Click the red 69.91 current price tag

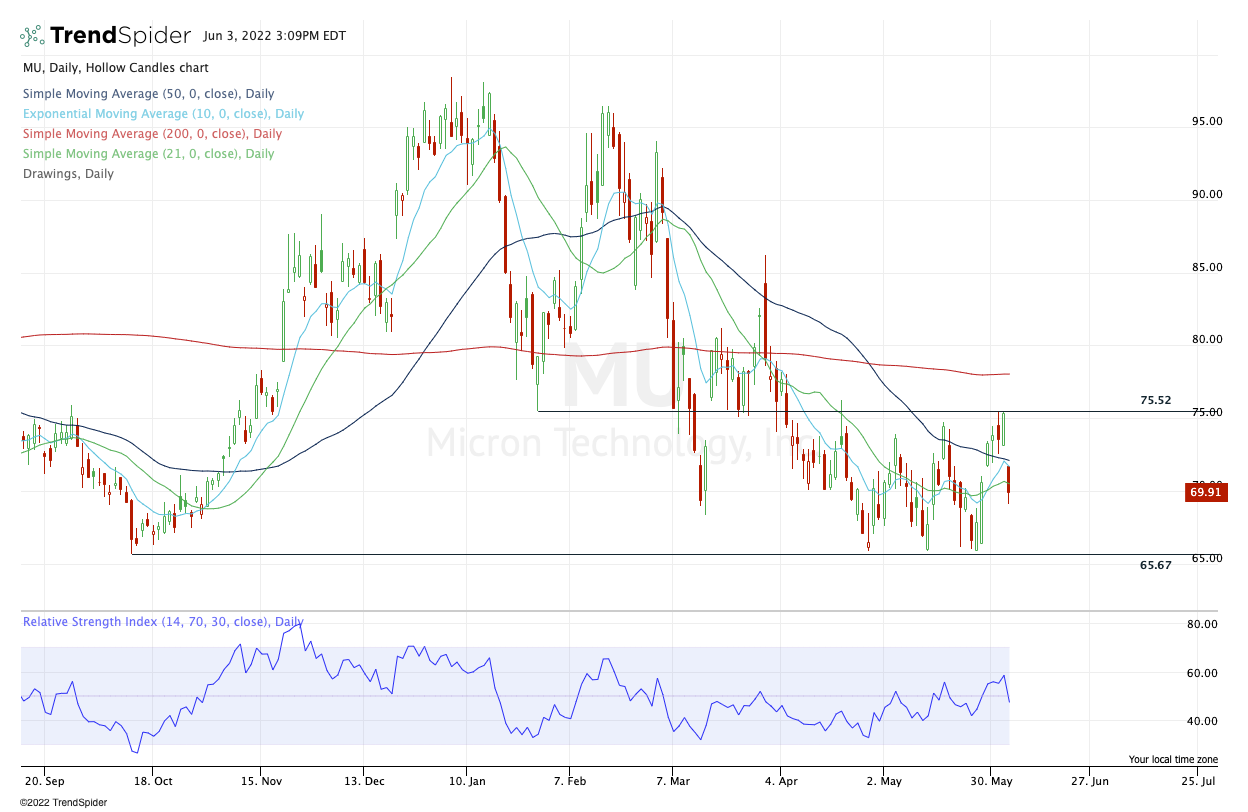1203,491
